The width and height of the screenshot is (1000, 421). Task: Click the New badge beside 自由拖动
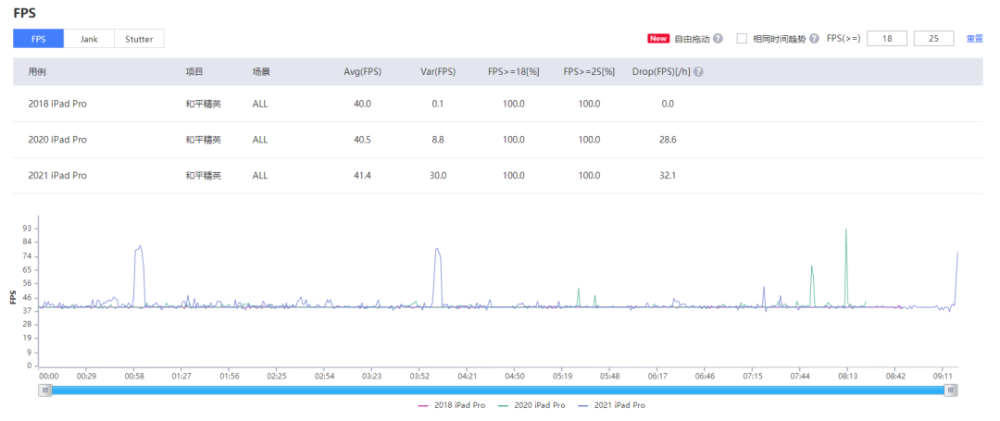[x=659, y=38]
